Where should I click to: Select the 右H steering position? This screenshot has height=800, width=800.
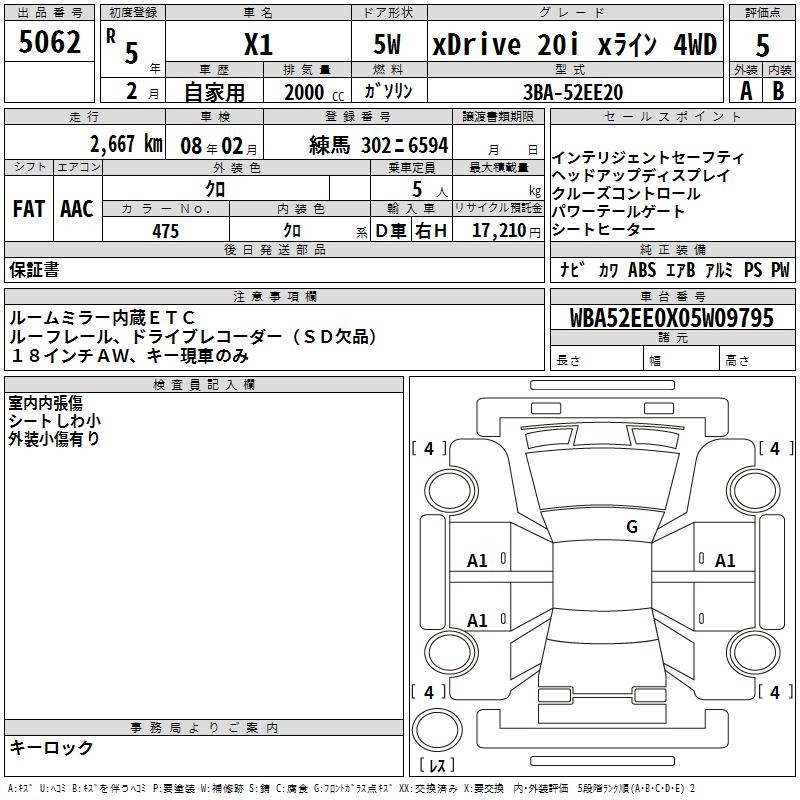[x=431, y=231]
